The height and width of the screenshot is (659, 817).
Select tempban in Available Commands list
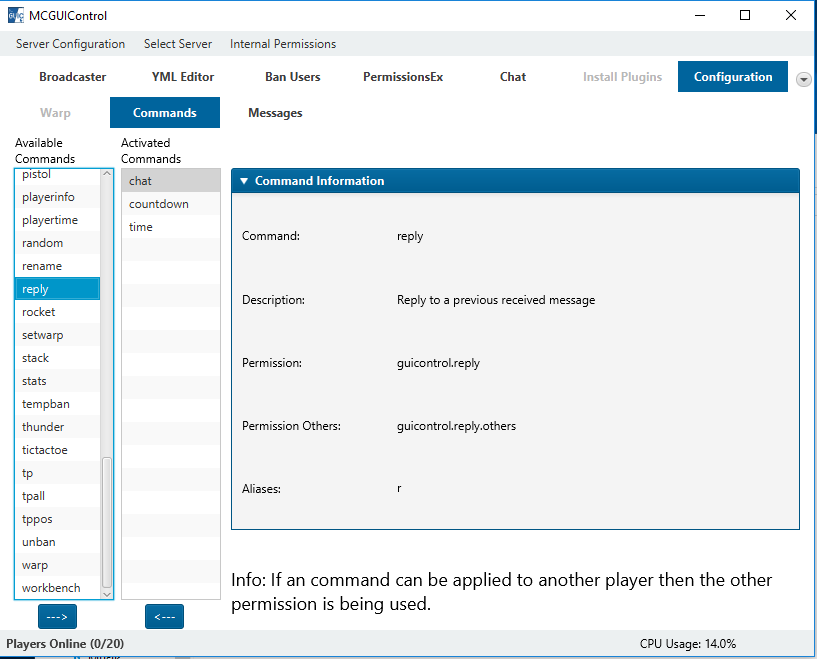pyautogui.click(x=46, y=404)
